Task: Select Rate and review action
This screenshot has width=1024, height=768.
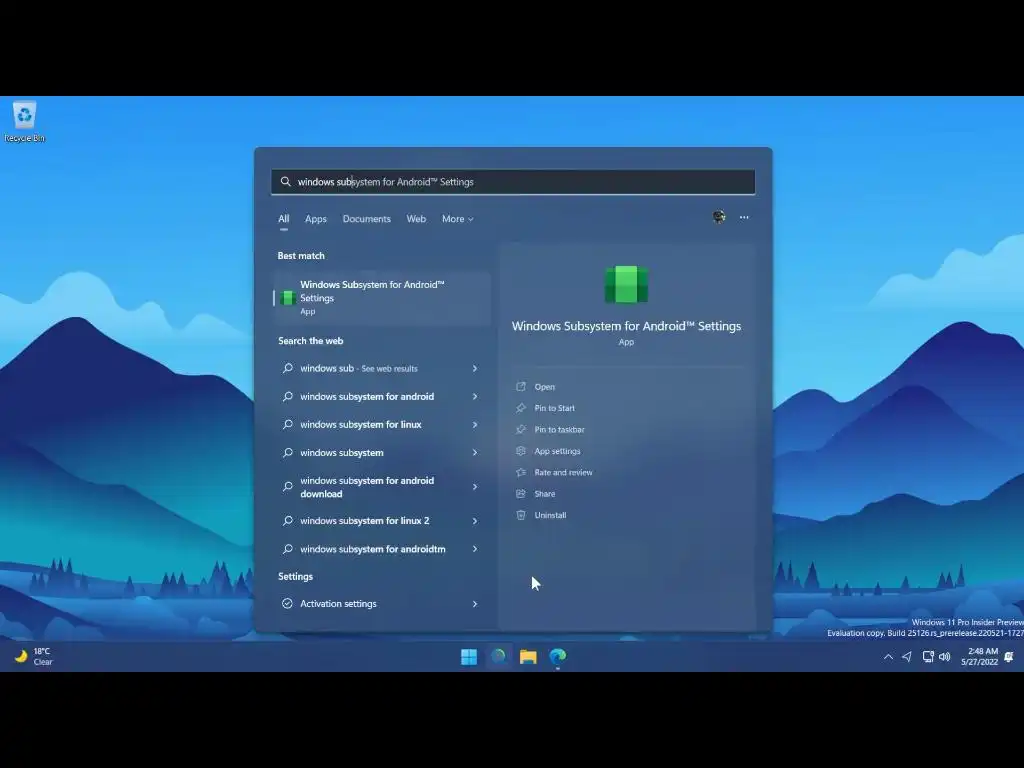Action: tap(563, 472)
